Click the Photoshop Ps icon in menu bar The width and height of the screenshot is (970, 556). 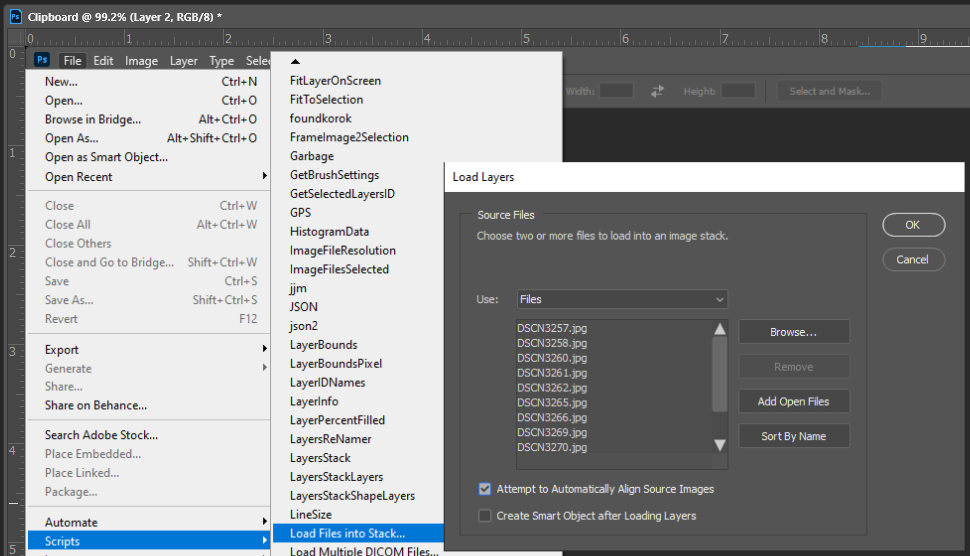41,60
